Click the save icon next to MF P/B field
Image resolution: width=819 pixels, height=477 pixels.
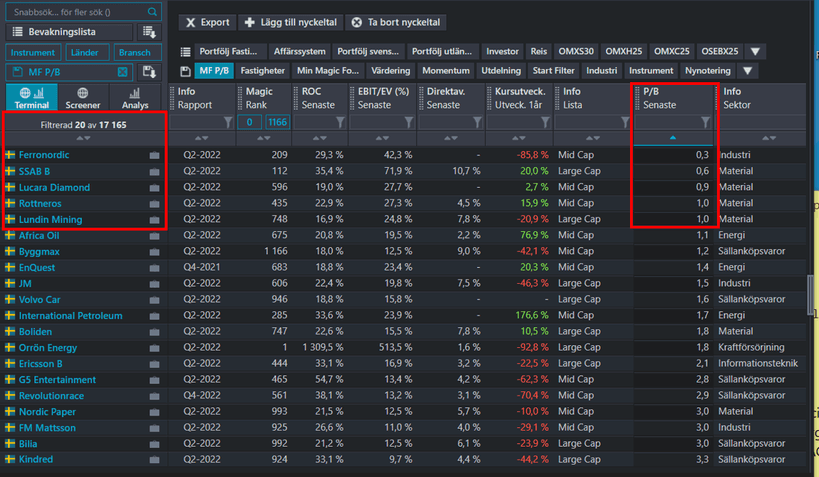[150, 72]
